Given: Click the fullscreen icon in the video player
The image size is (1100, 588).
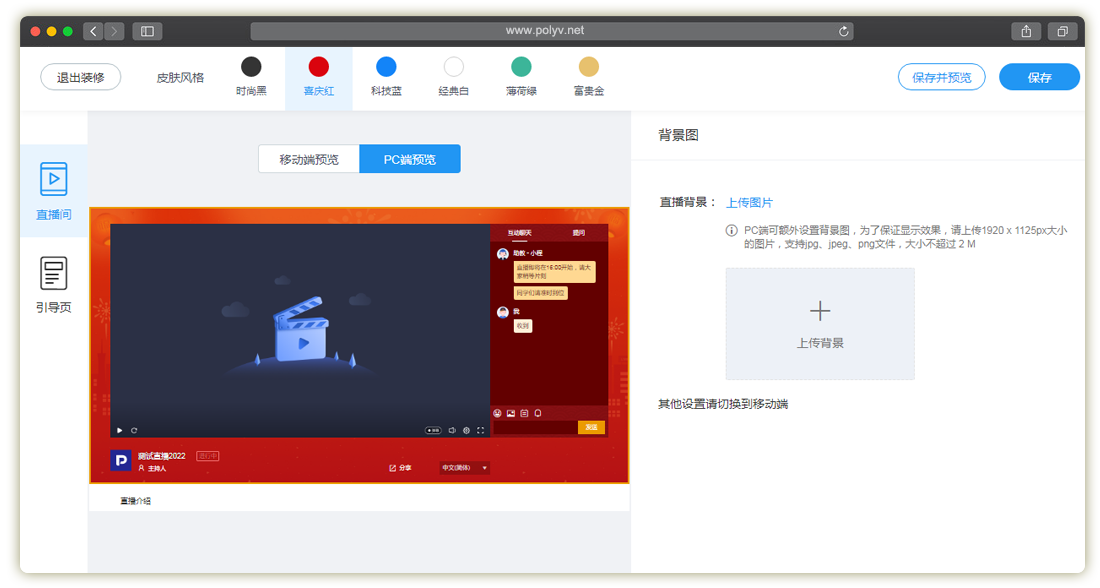Looking at the screenshot, I should coord(480,430).
